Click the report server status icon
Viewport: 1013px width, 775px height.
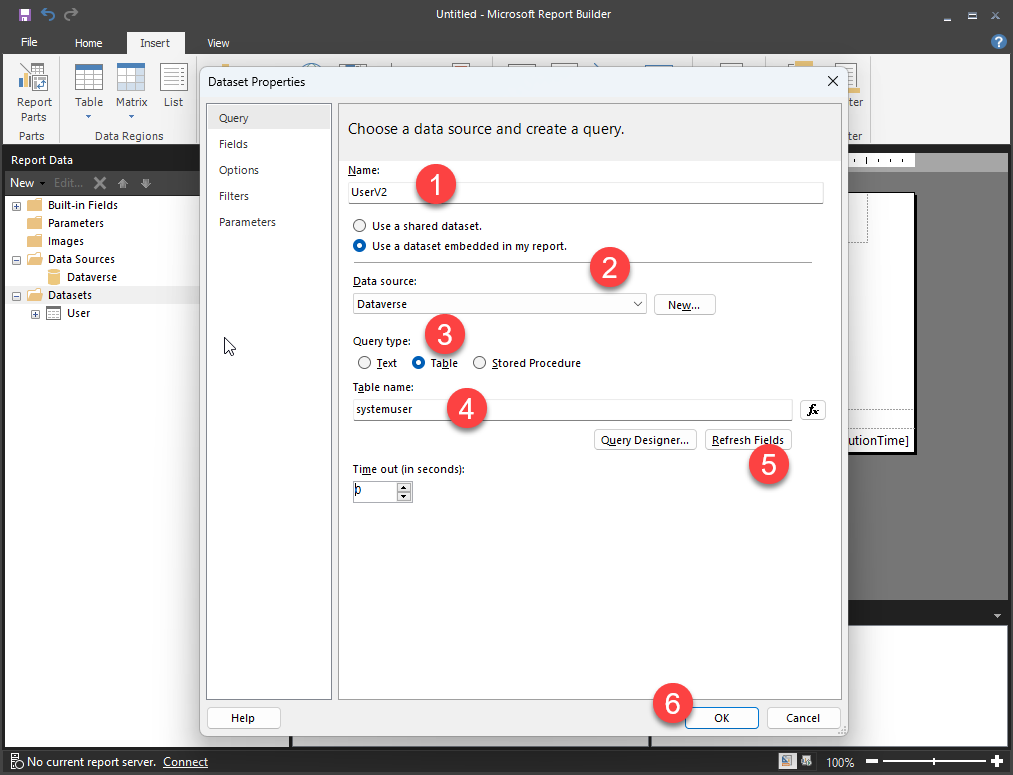[17, 762]
